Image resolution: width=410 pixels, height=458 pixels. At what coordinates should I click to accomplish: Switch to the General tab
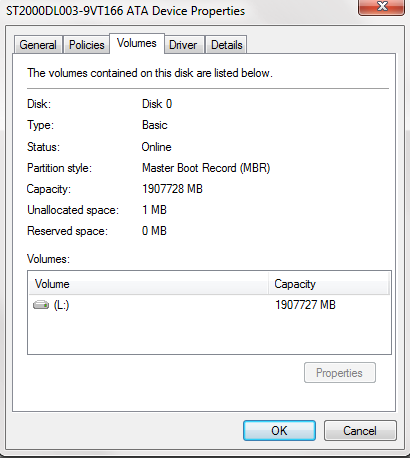[38, 45]
